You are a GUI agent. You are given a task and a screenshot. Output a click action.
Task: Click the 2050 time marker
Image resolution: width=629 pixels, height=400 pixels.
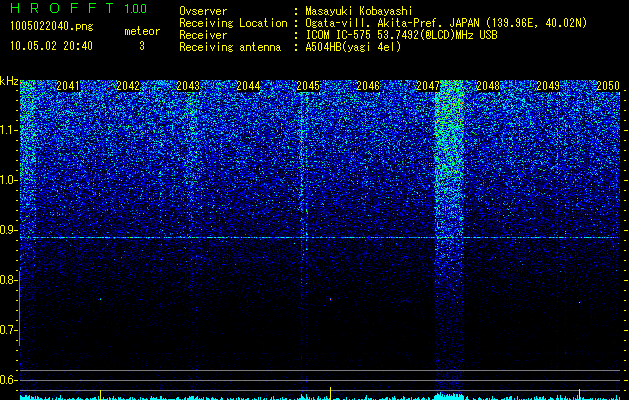pyautogui.click(x=608, y=86)
